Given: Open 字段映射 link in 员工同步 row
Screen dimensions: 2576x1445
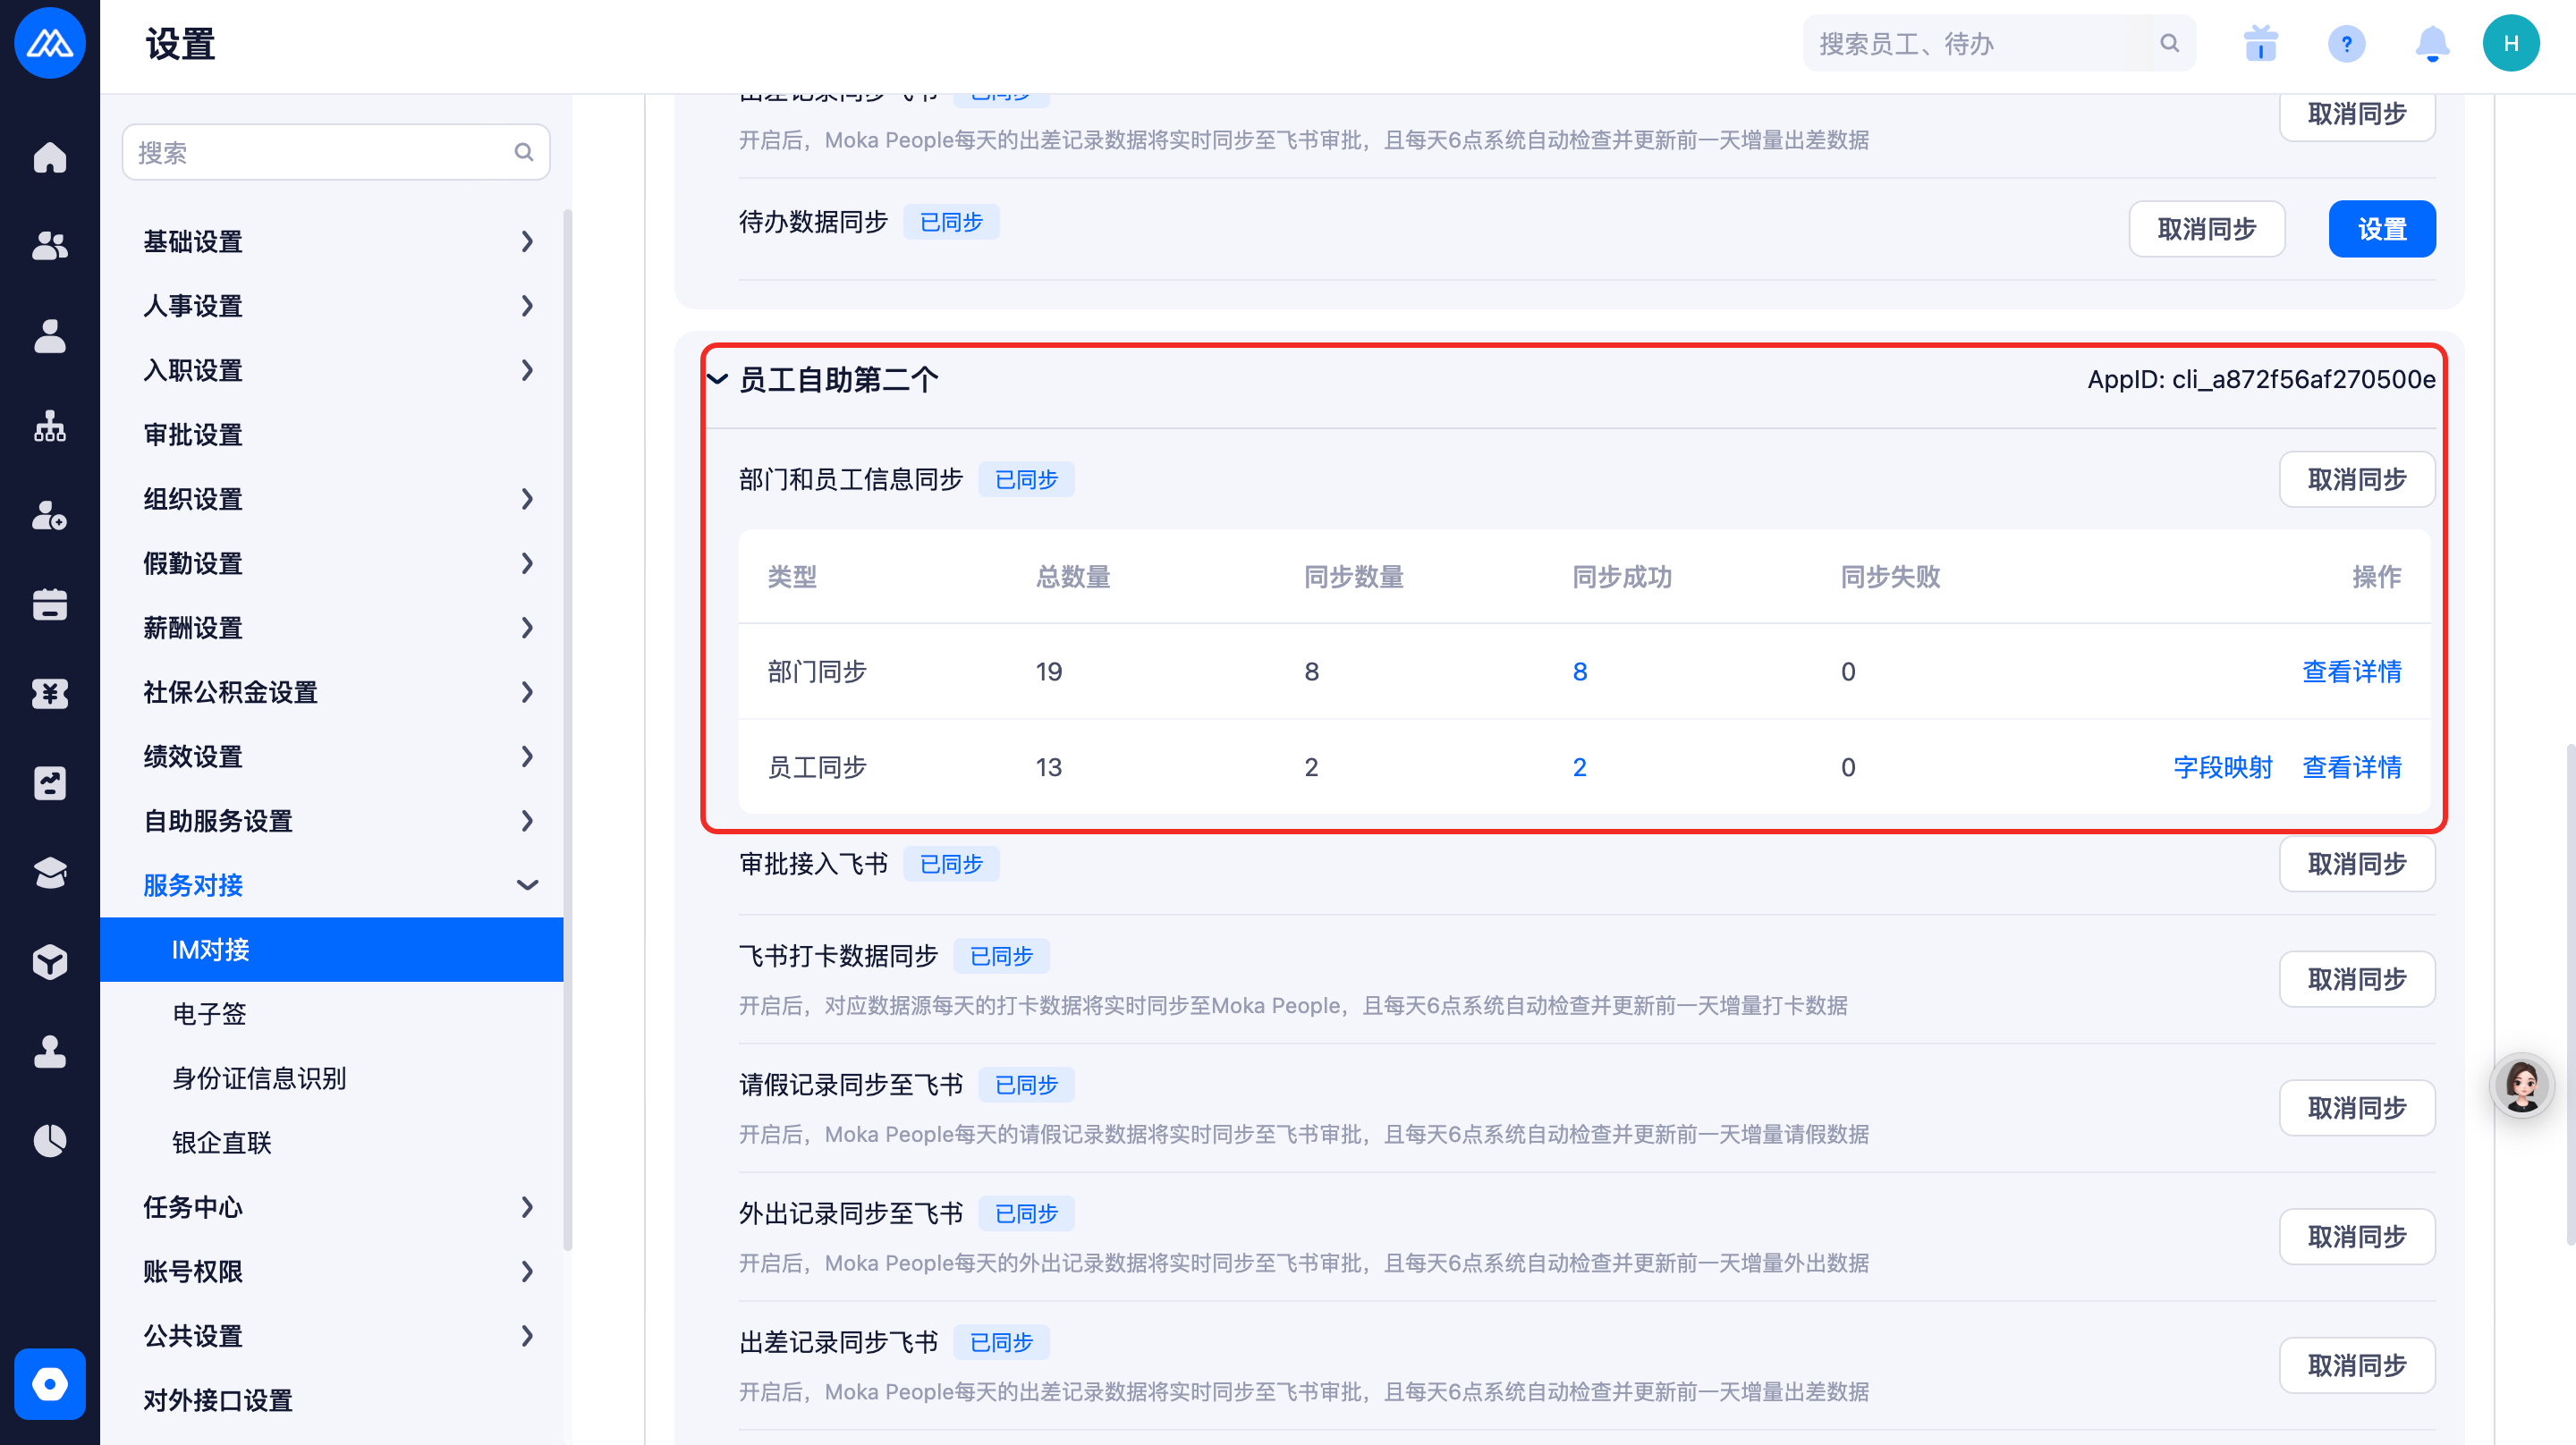Looking at the screenshot, I should click(x=2222, y=767).
